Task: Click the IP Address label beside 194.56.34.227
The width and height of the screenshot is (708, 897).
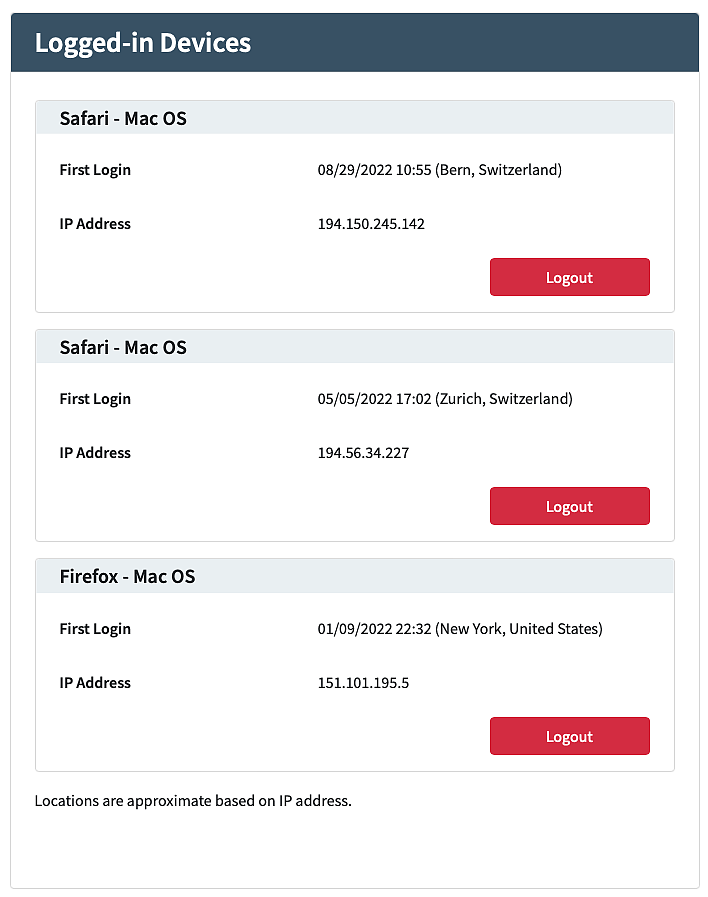Action: pyautogui.click(x=95, y=453)
